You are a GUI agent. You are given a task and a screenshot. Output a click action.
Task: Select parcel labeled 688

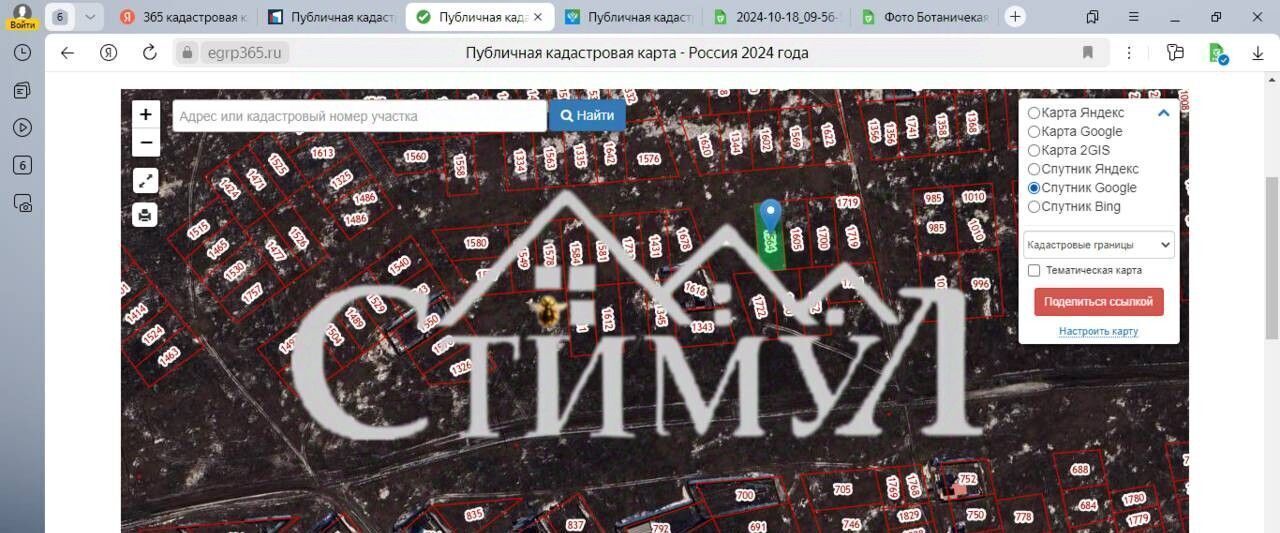(x=1080, y=469)
